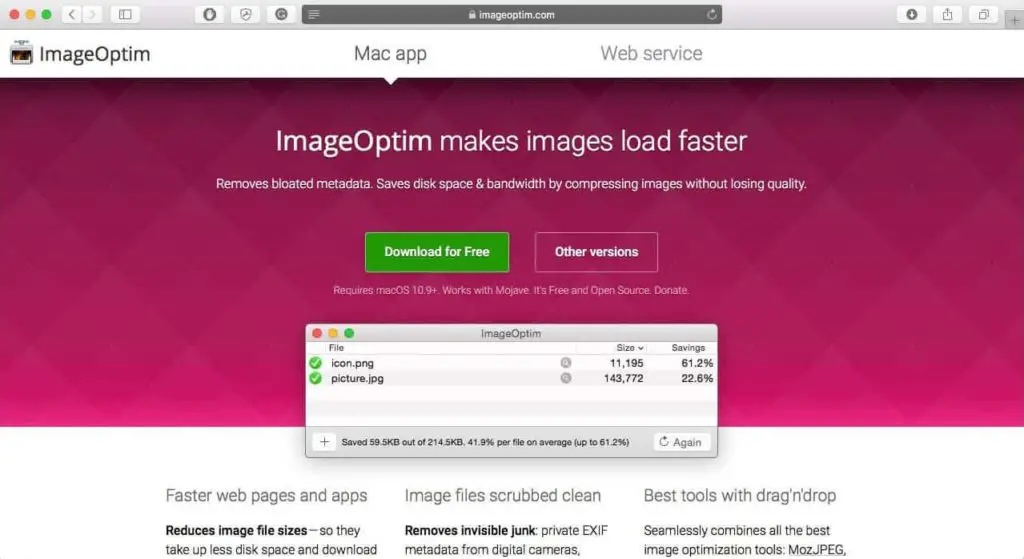Click the 11,195 size value

(626, 363)
